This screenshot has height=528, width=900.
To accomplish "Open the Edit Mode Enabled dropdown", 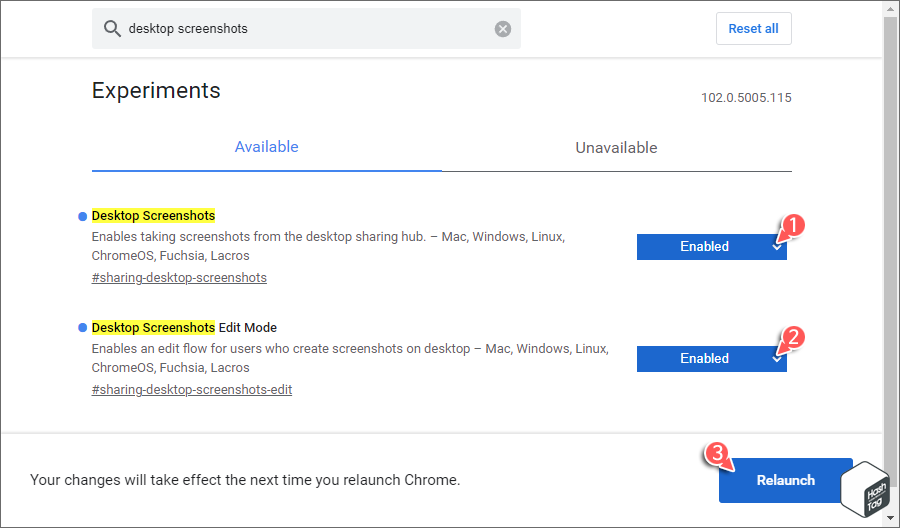I will click(x=711, y=359).
